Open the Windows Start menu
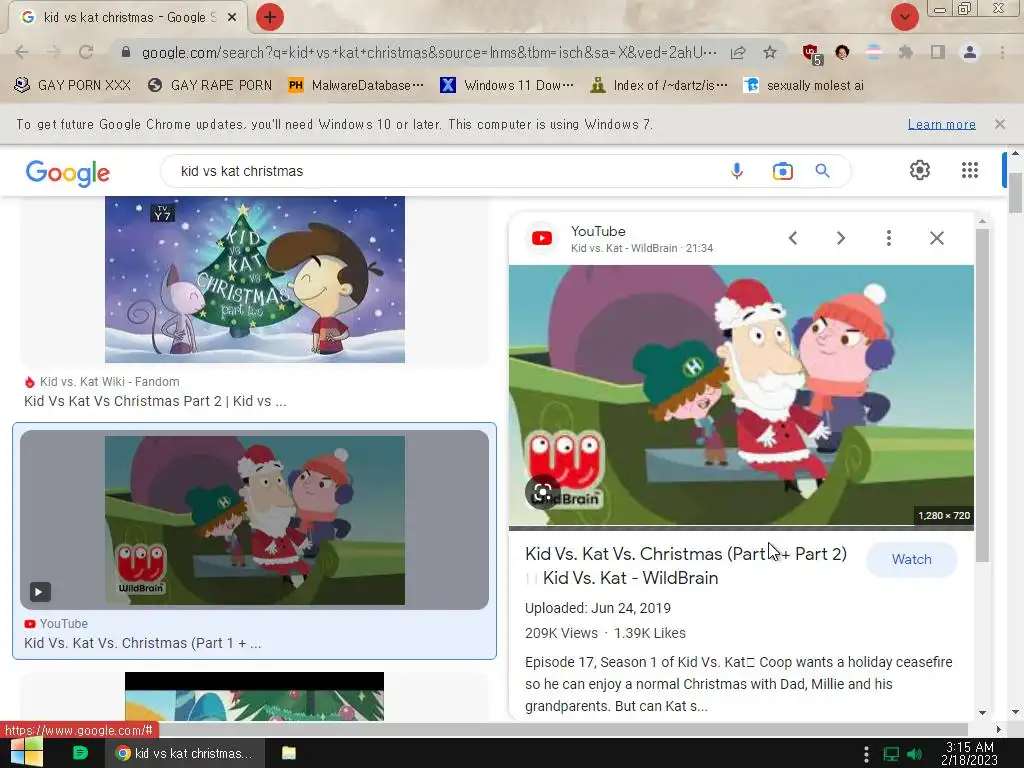 (x=27, y=752)
